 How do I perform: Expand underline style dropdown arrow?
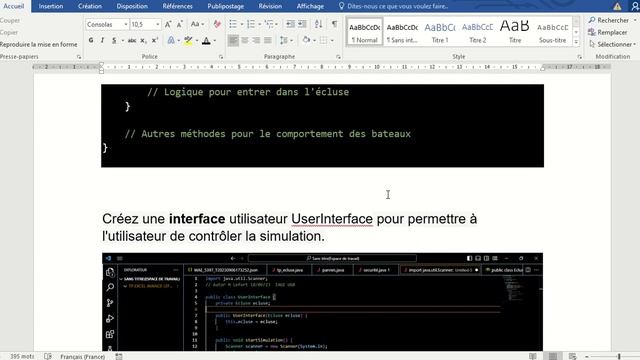pos(122,40)
